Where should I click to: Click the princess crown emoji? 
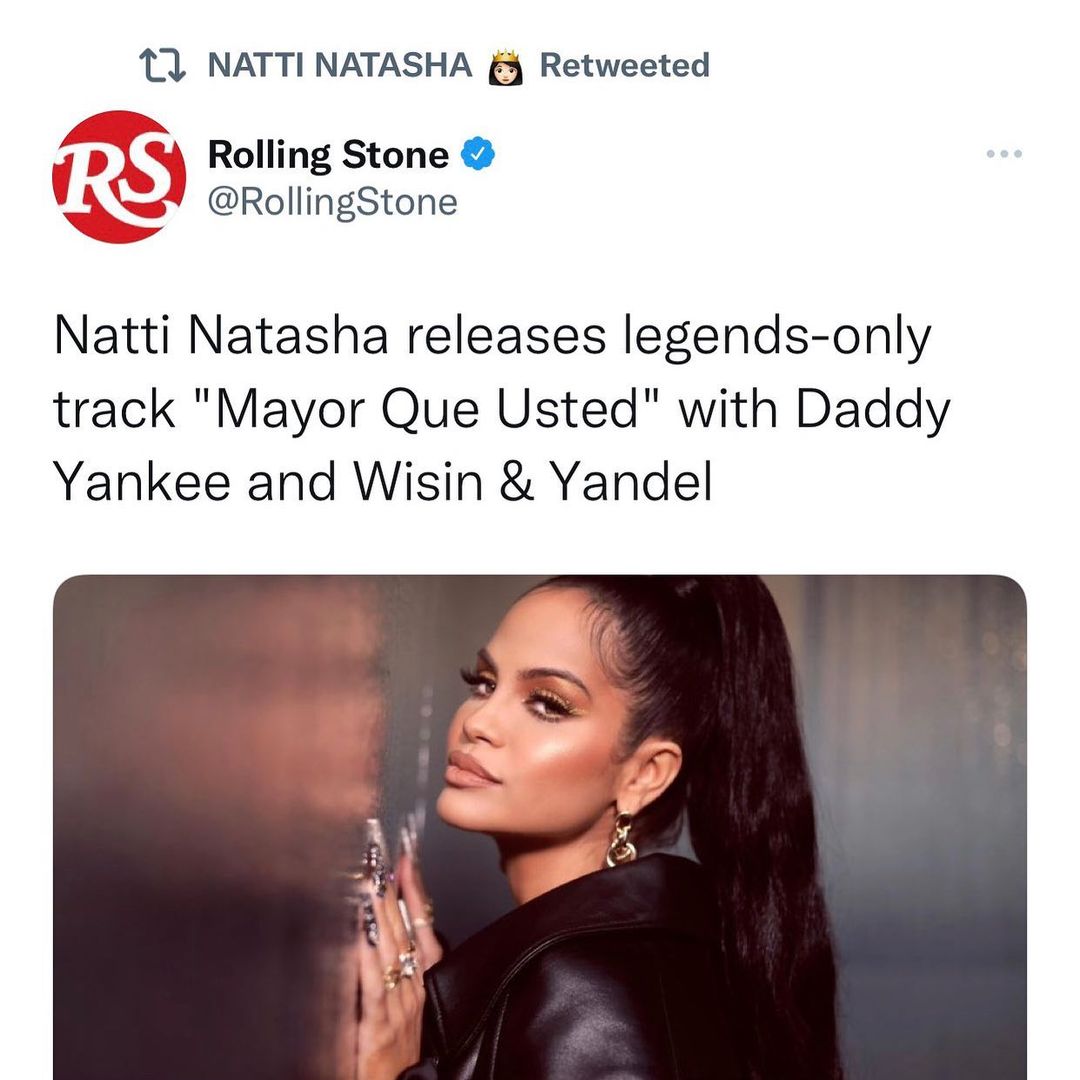pyautogui.click(x=506, y=66)
